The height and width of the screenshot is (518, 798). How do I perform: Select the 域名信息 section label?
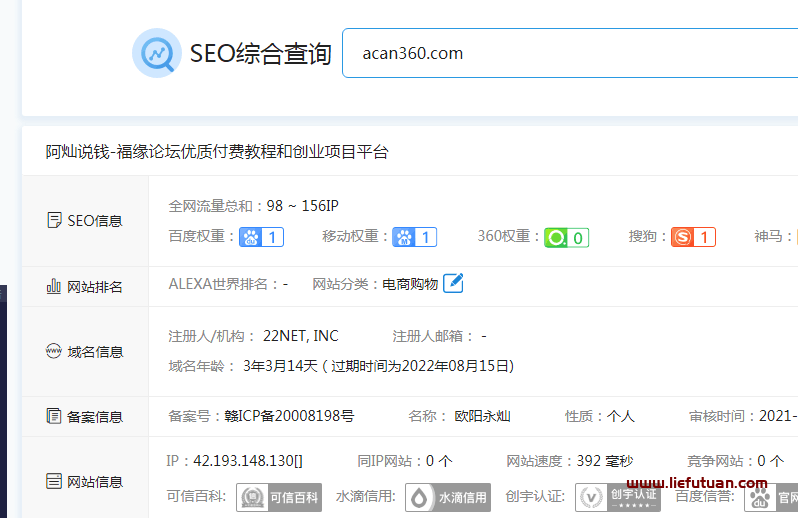point(95,352)
